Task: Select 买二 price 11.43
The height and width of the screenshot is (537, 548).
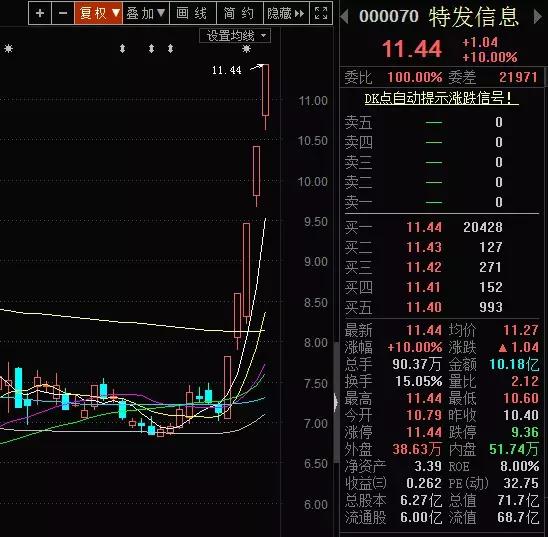Action: (x=424, y=247)
